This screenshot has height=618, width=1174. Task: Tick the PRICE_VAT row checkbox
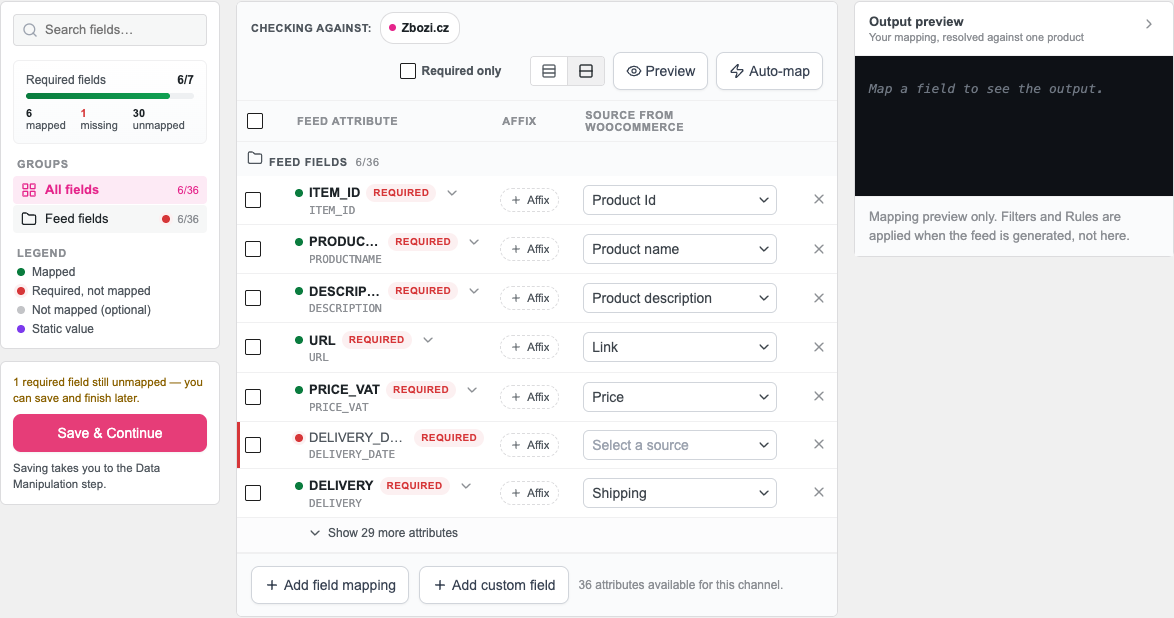click(x=254, y=397)
